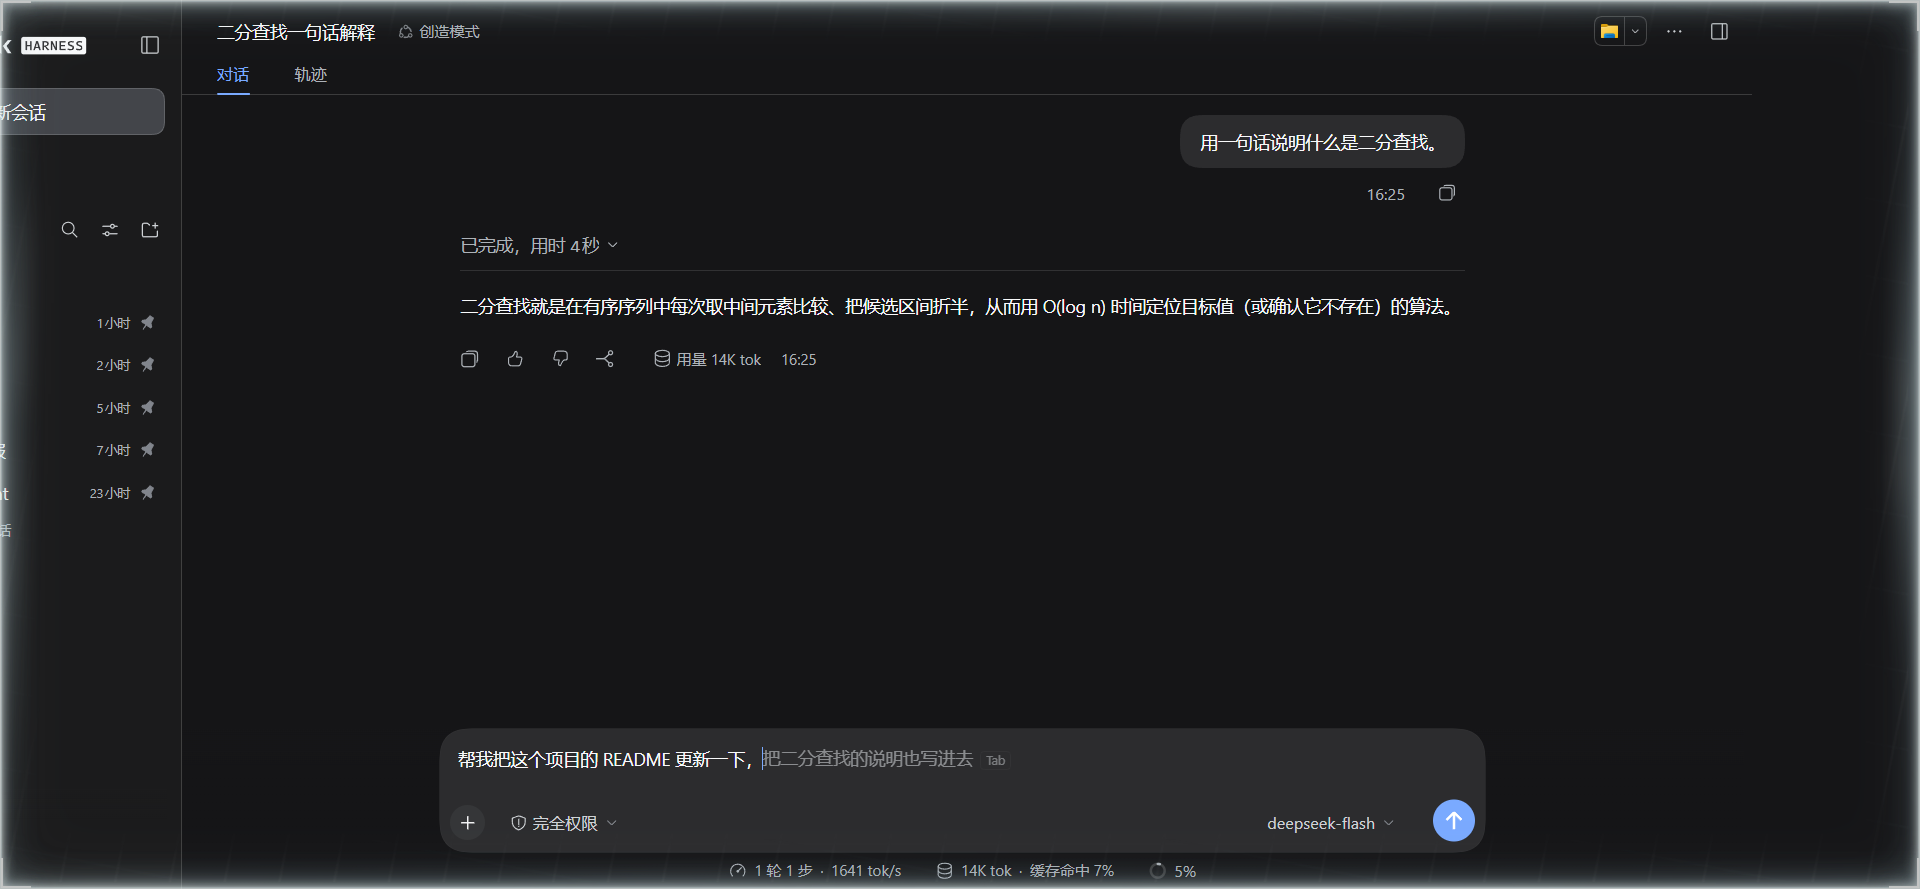The height and width of the screenshot is (889, 1920).
Task: Send the message with arrow button
Action: (x=1453, y=821)
